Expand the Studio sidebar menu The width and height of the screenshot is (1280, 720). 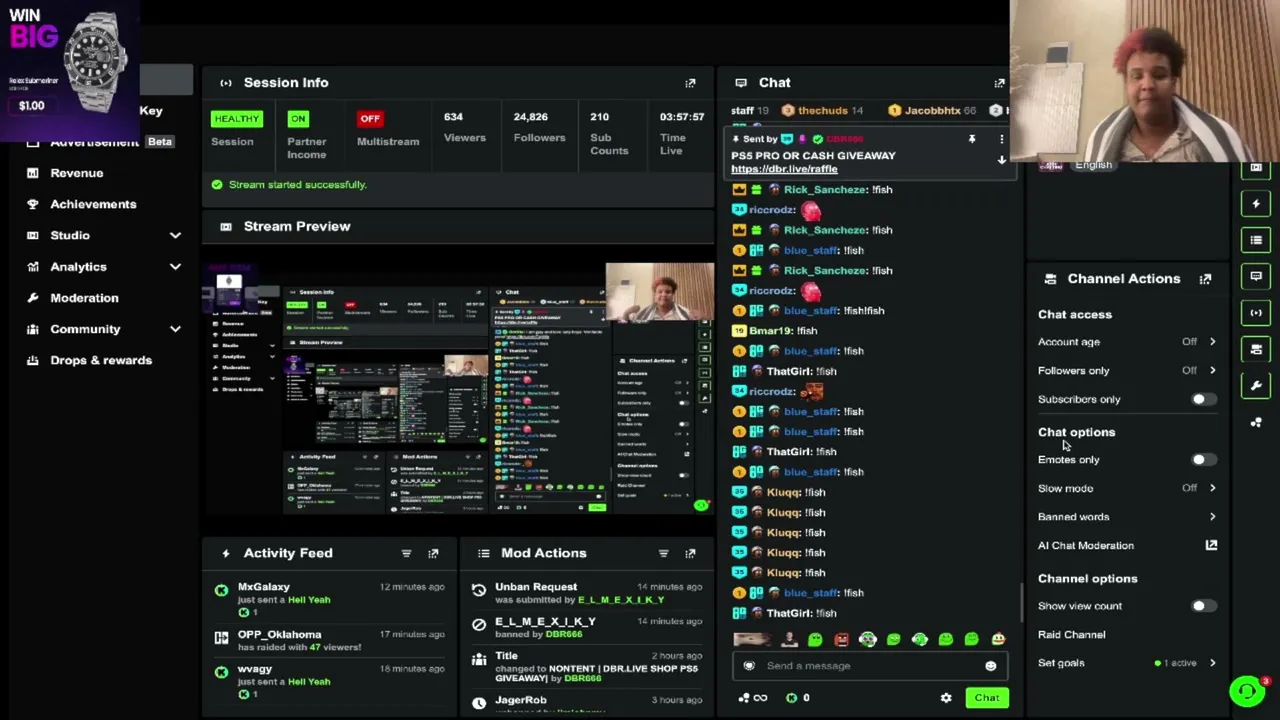pos(175,236)
